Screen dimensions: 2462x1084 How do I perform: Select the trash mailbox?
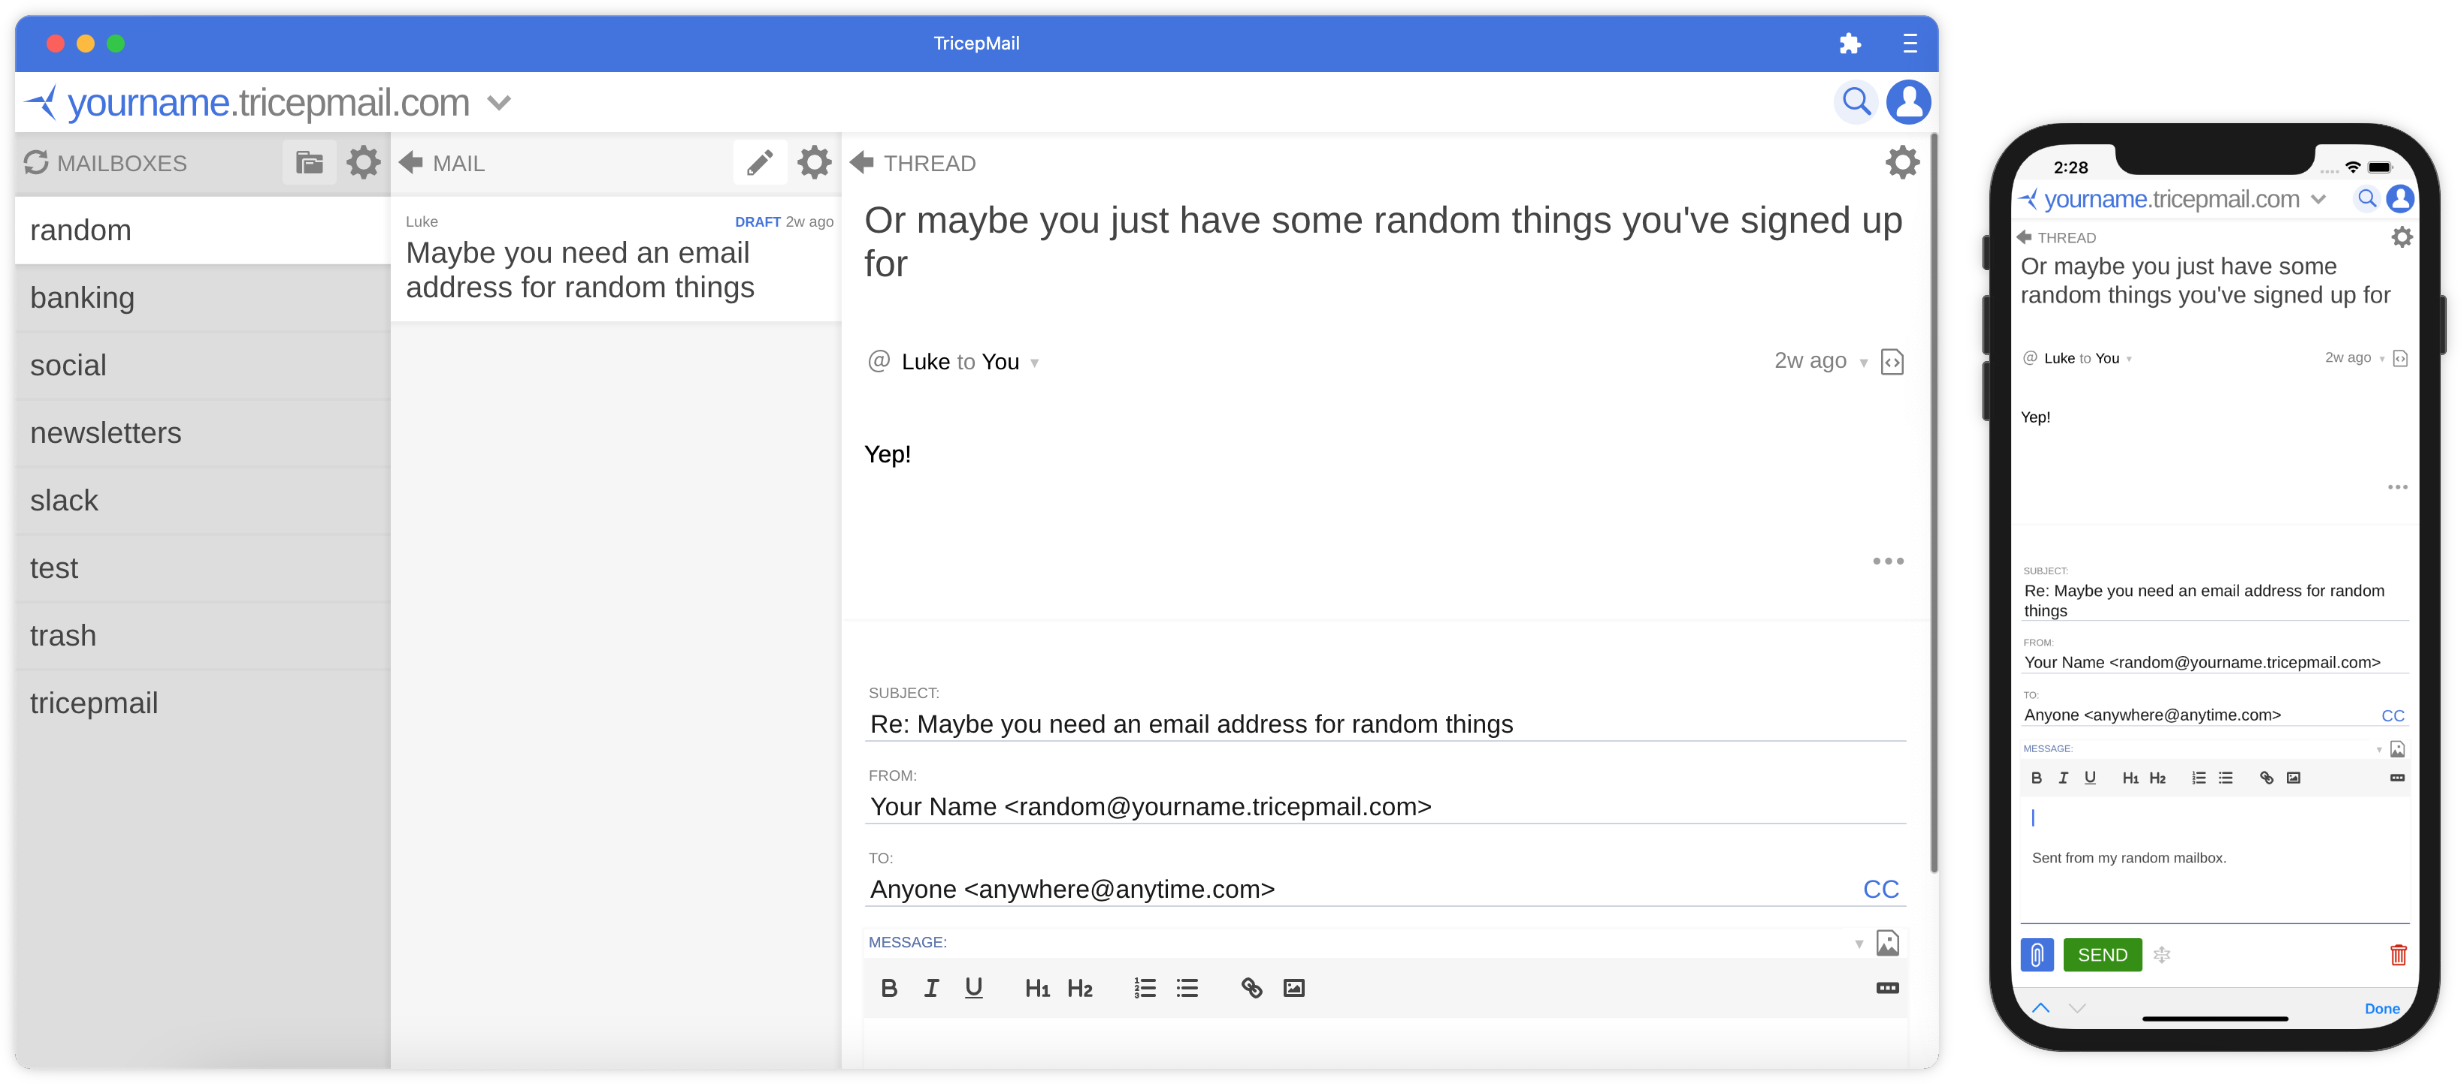(x=202, y=635)
